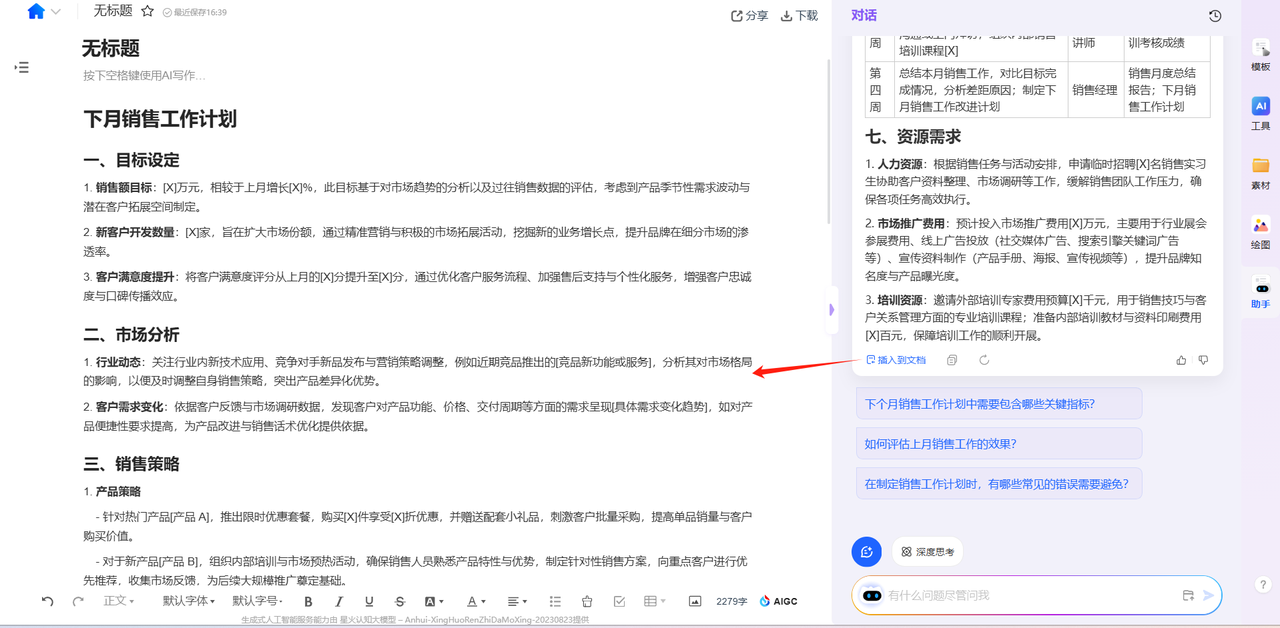This screenshot has height=628, width=1280.
Task: Click the 无标题 document title tab text
Action: click(113, 12)
